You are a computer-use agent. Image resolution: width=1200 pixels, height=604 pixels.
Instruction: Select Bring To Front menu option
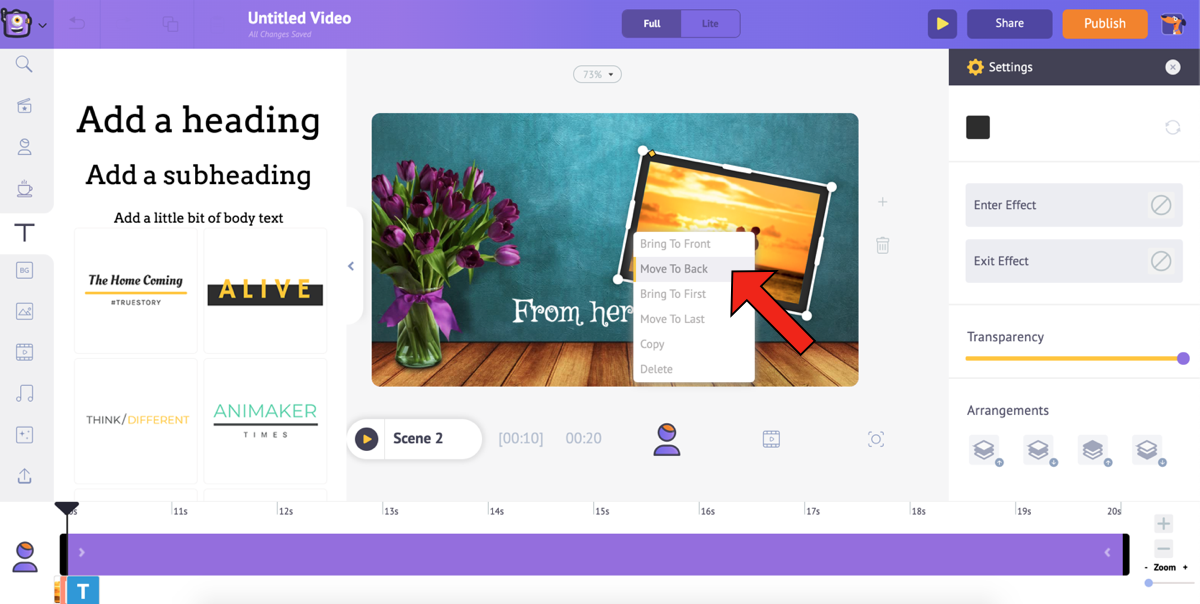[675, 244]
